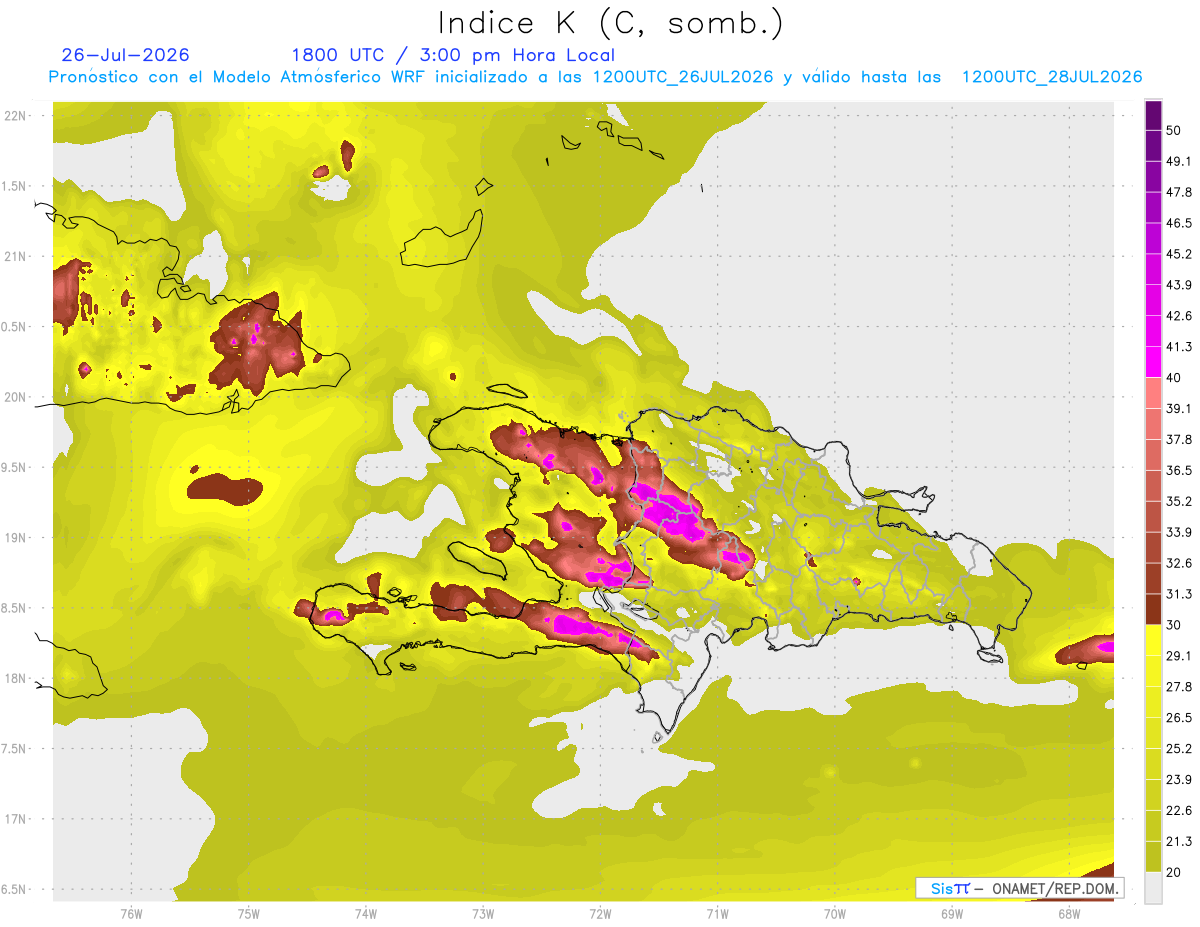Click the colorbar value '25.2'

(x=1179, y=749)
